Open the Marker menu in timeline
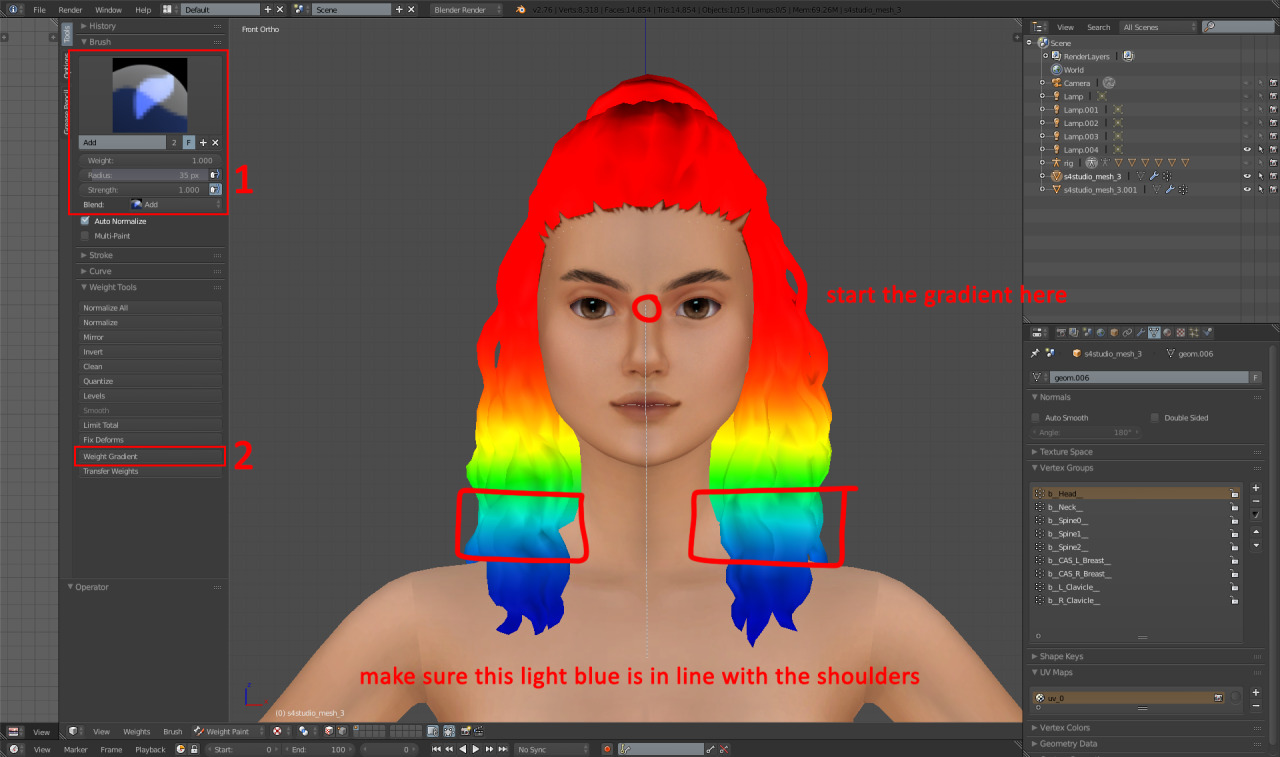 pyautogui.click(x=75, y=749)
